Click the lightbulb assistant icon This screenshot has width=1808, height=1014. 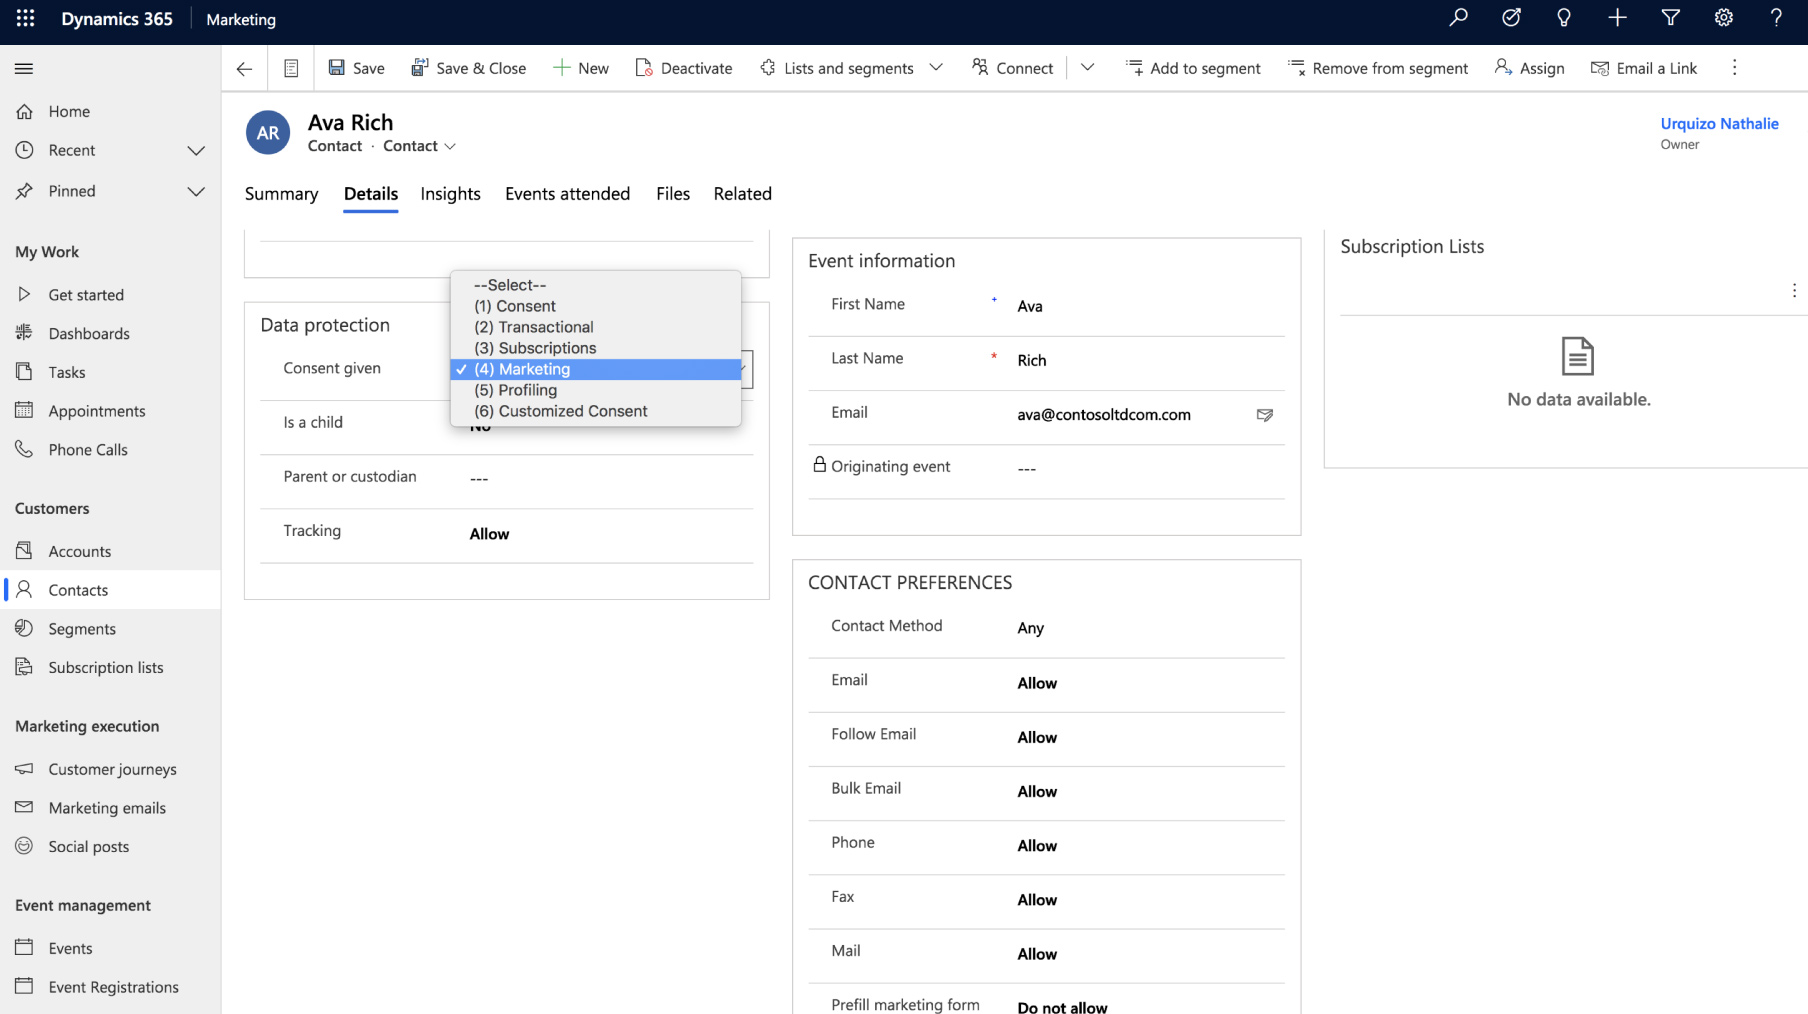(x=1564, y=18)
